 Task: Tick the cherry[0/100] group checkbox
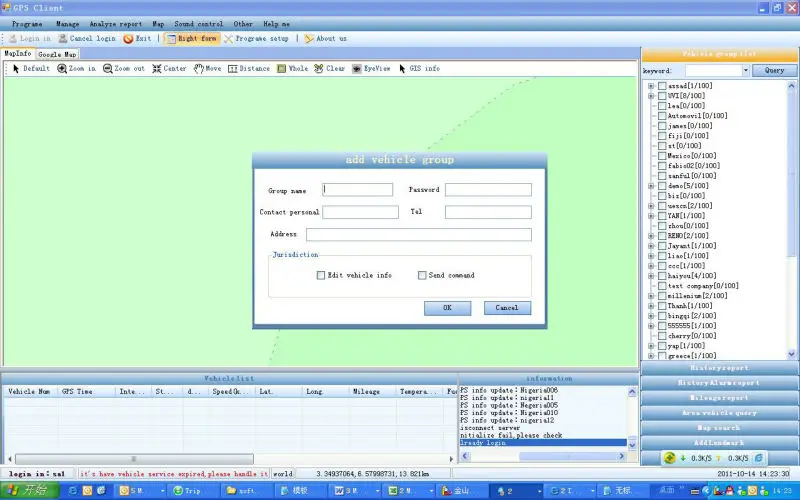[662, 336]
